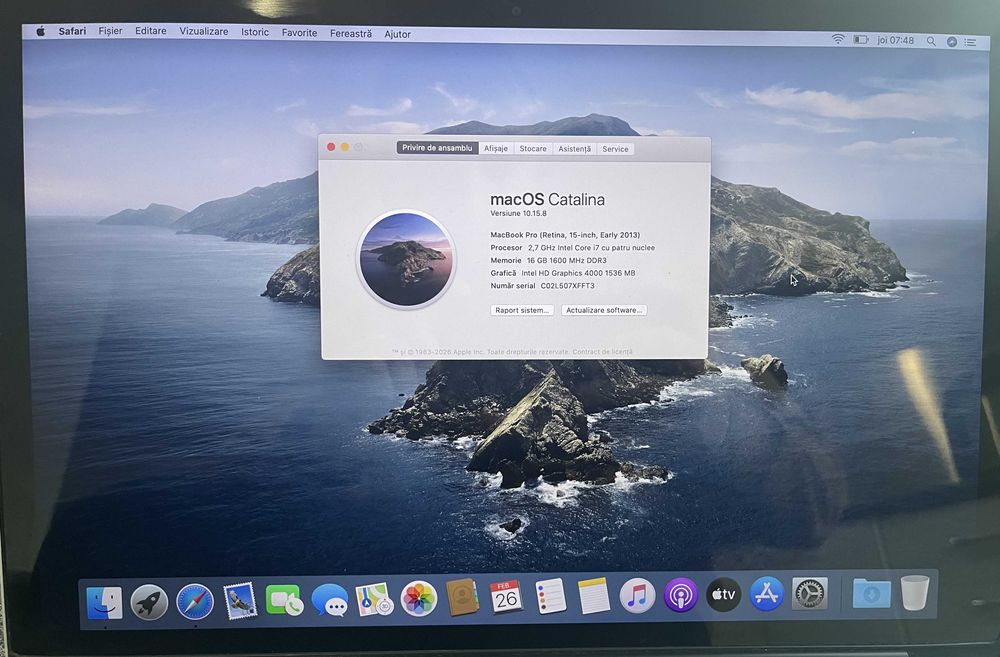This screenshot has width=1000, height=657.
Task: Click the Wi-Fi status icon
Action: 838,40
